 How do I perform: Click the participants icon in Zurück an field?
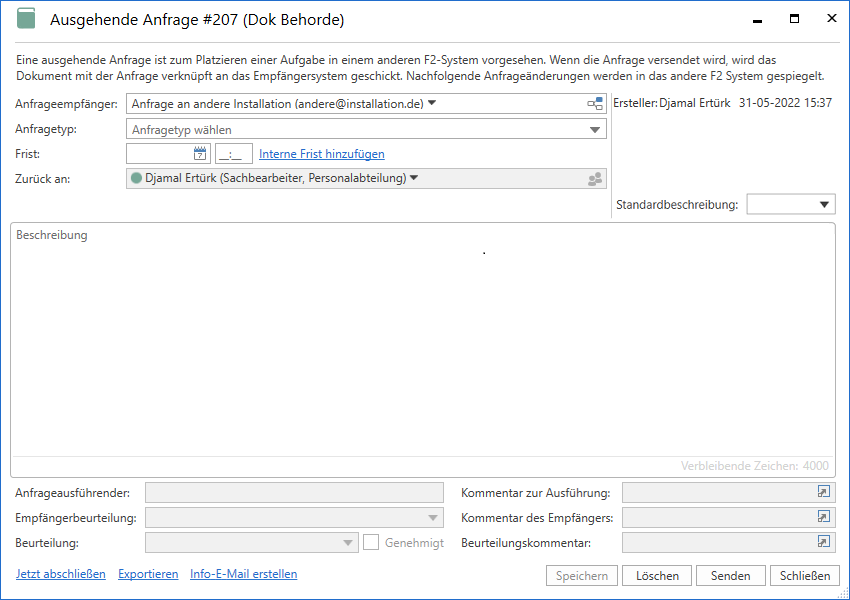click(x=595, y=179)
